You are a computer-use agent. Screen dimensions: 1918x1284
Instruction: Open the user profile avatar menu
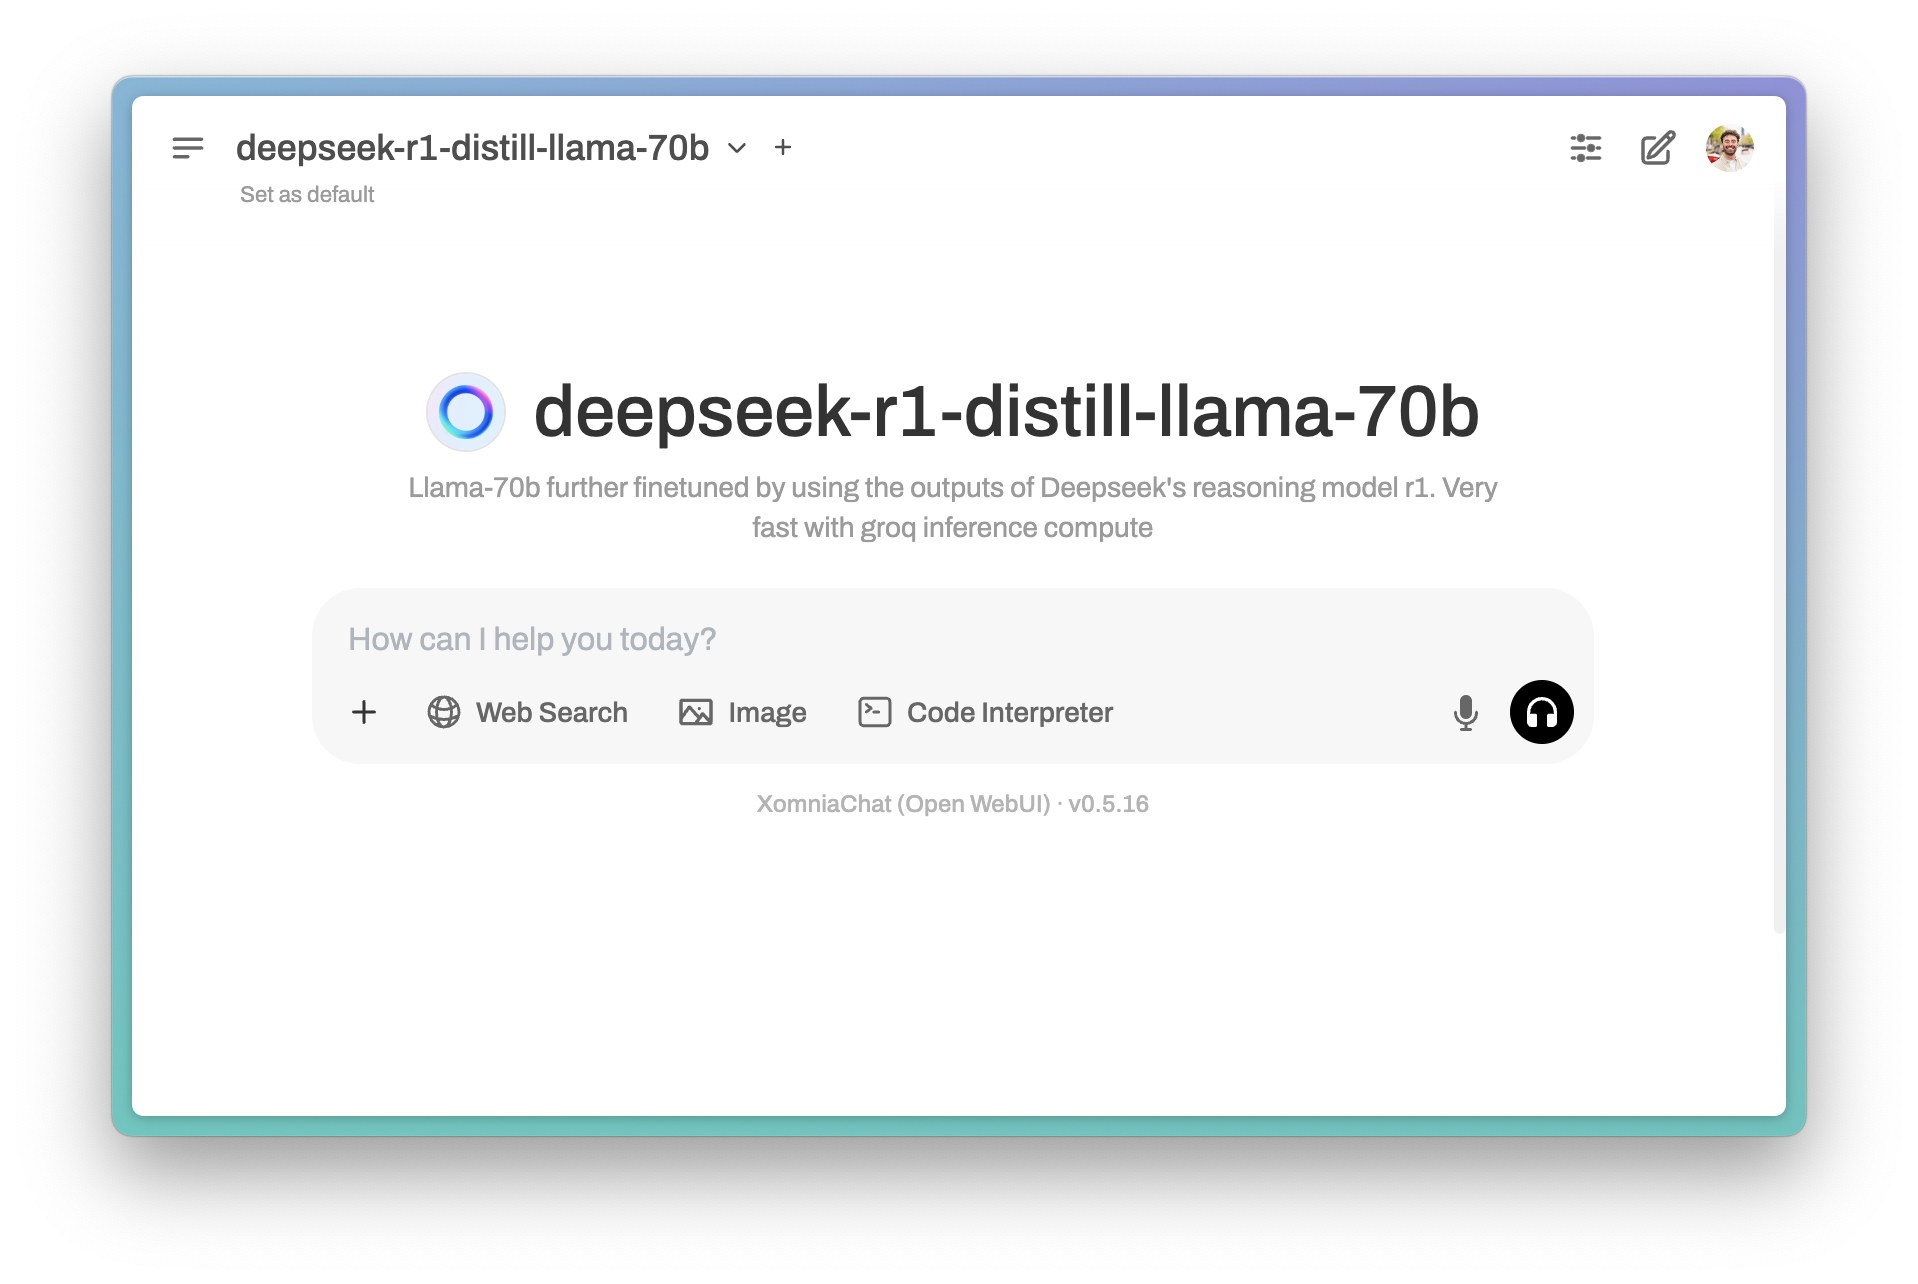pos(1729,148)
